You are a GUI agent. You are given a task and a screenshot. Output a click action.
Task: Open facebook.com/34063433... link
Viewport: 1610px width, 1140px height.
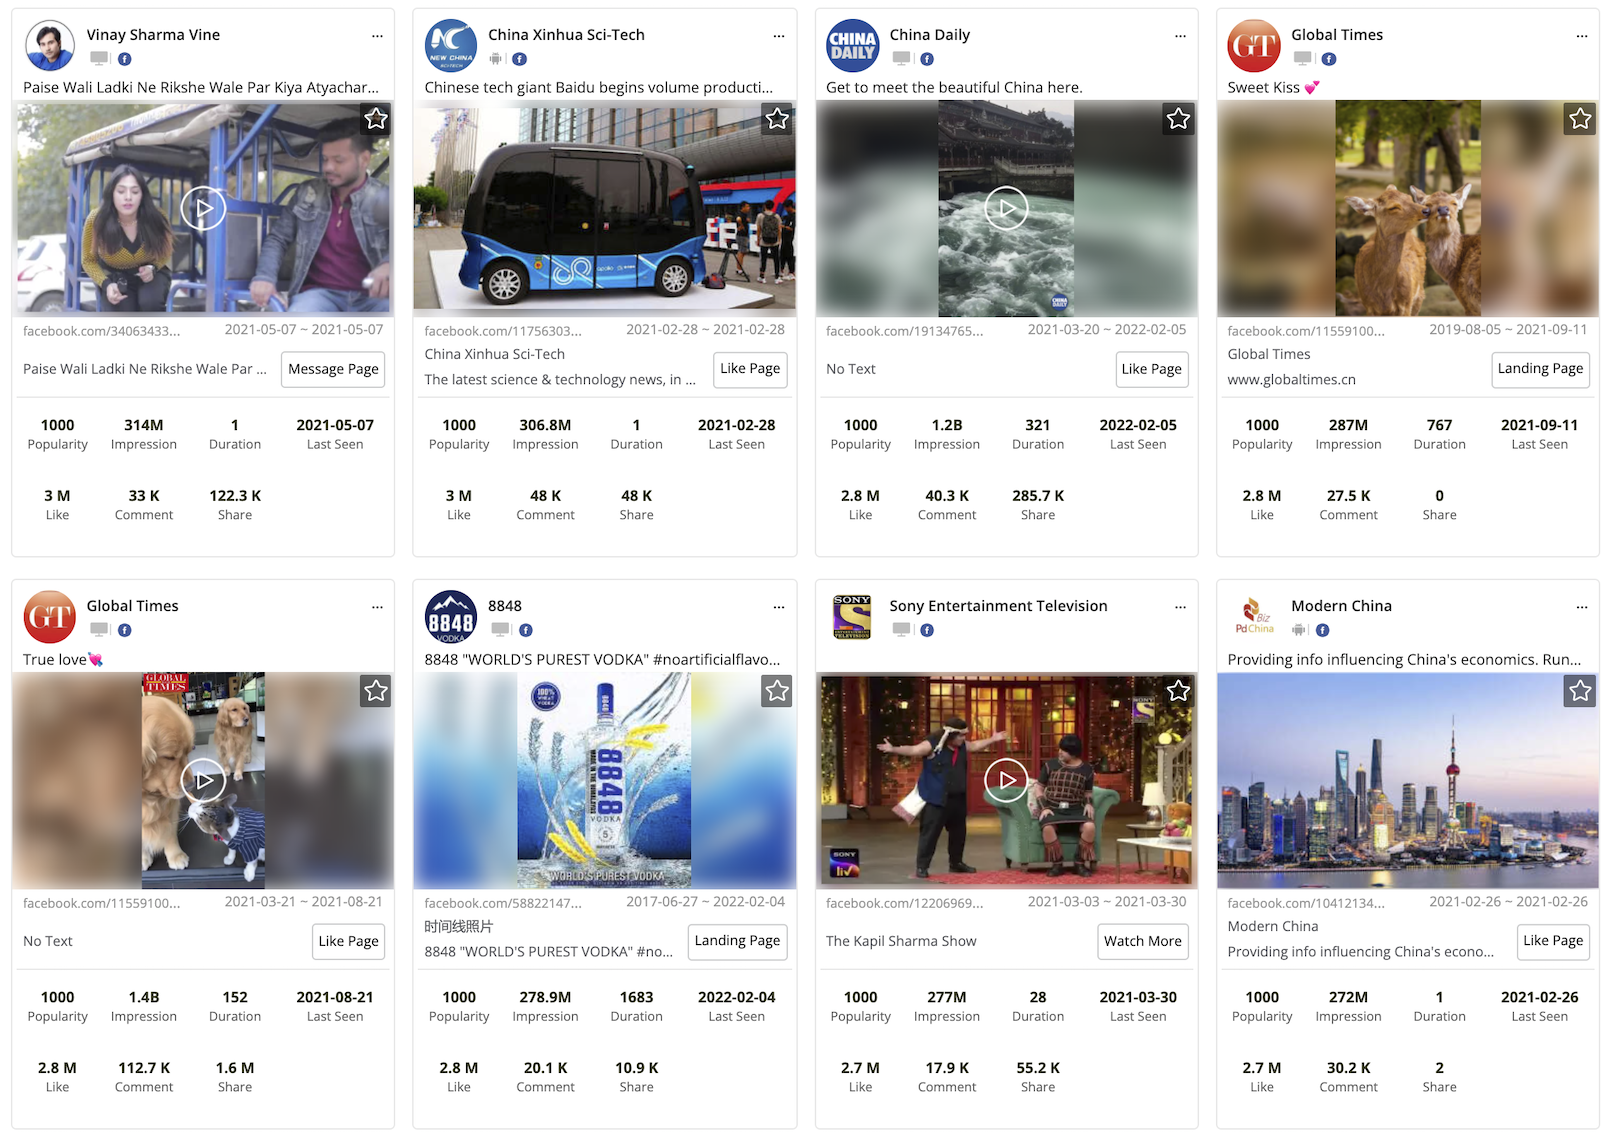point(102,331)
